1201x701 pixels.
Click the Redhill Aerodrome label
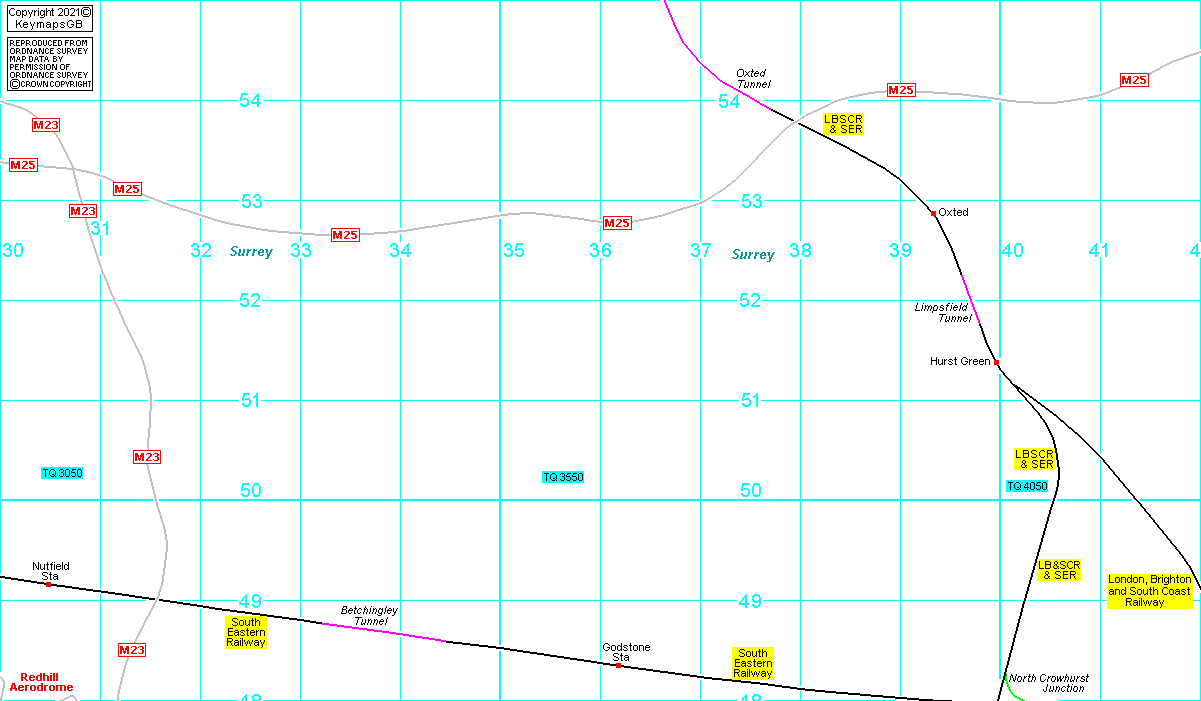pyautogui.click(x=41, y=683)
